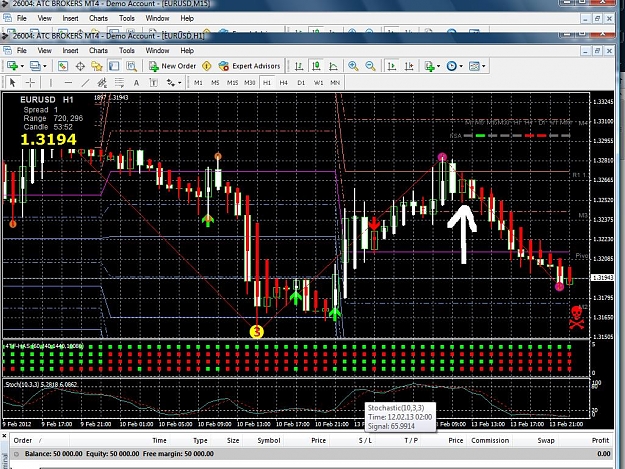Select the arrow cursor tool
The image size is (625, 469).
[x=12, y=82]
